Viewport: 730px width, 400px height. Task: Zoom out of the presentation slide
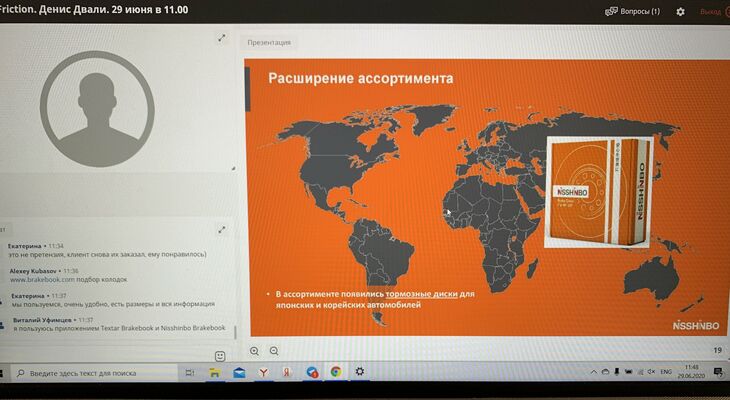point(274,351)
